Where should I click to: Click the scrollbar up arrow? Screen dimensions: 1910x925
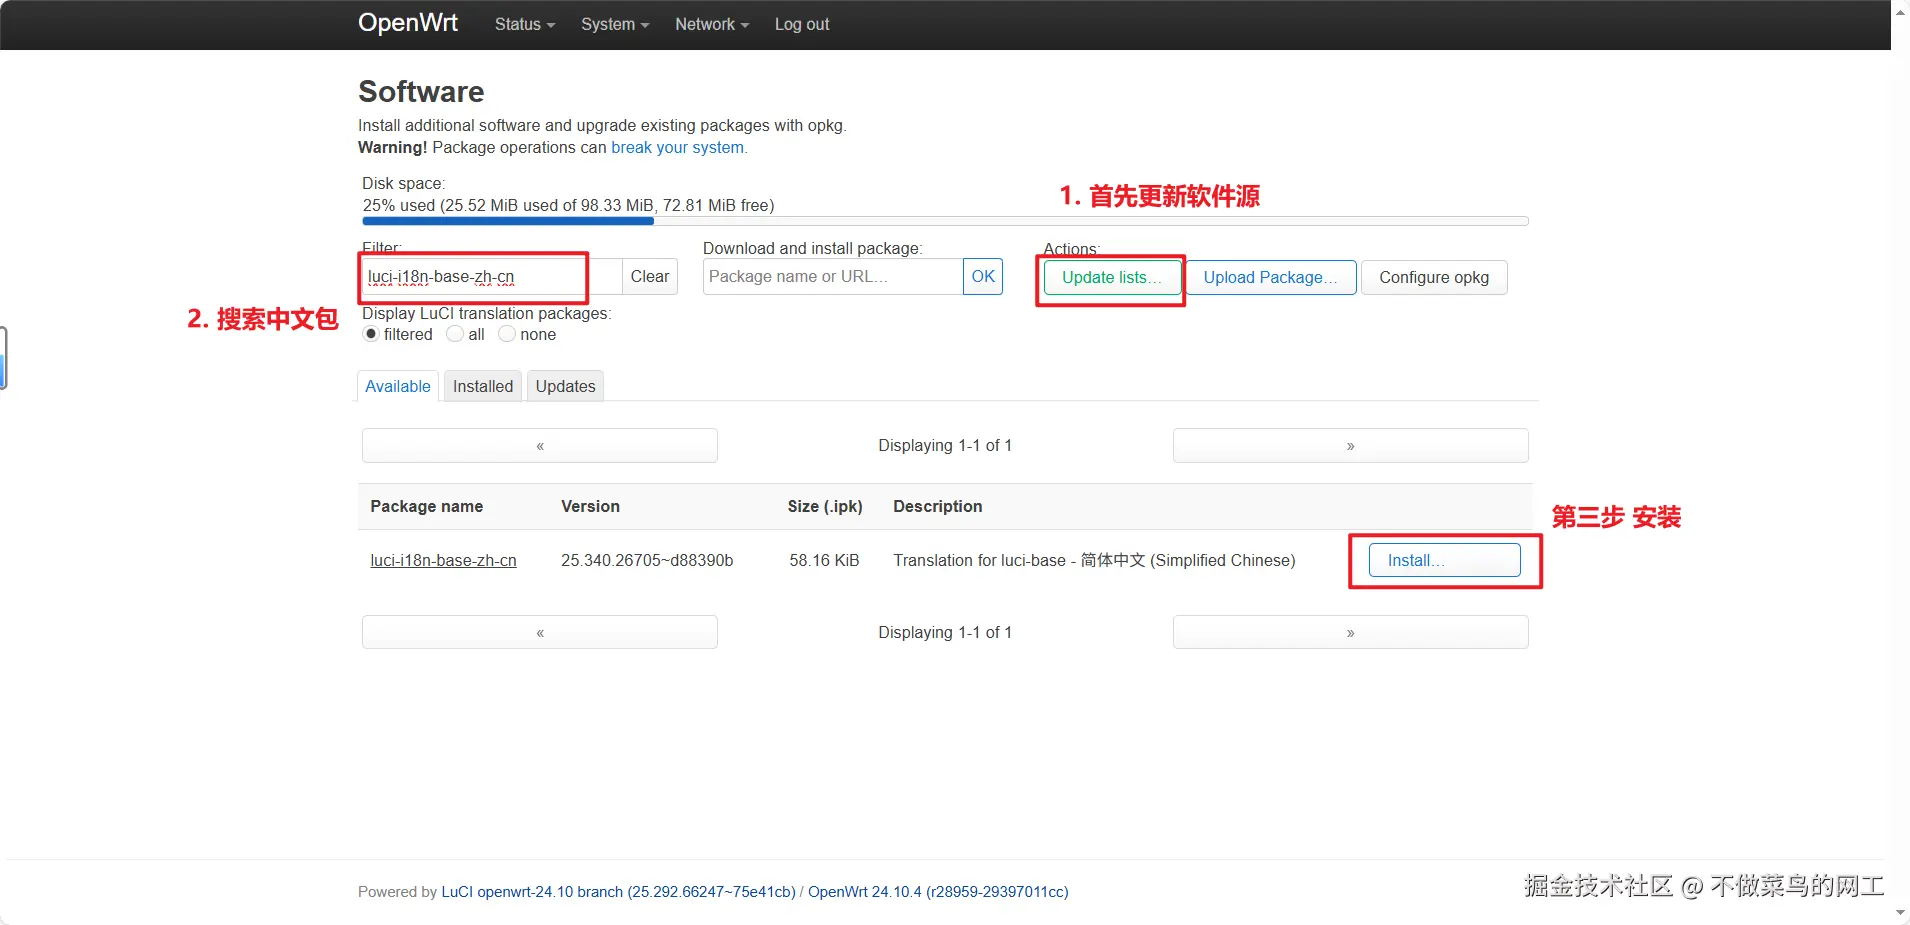pos(1900,12)
